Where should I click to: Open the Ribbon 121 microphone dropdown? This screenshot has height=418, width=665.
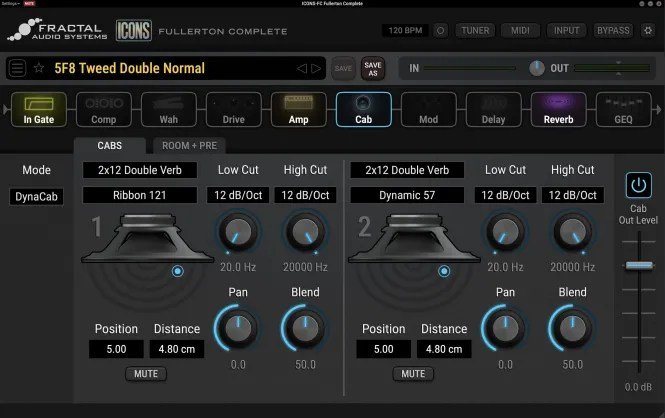pyautogui.click(x=140, y=195)
